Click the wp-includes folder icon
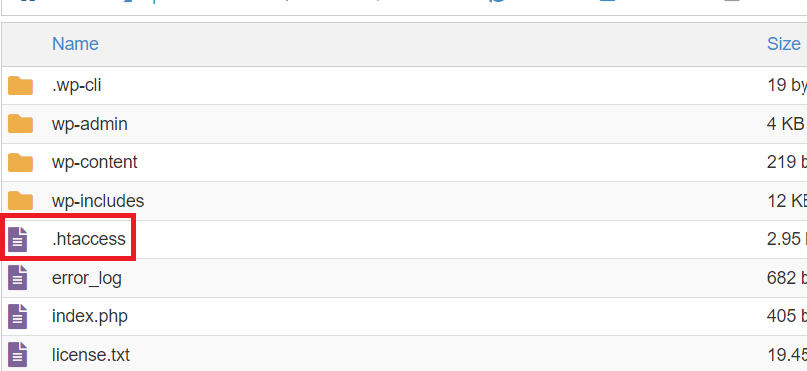This screenshot has width=807, height=371. pyautogui.click(x=20, y=201)
